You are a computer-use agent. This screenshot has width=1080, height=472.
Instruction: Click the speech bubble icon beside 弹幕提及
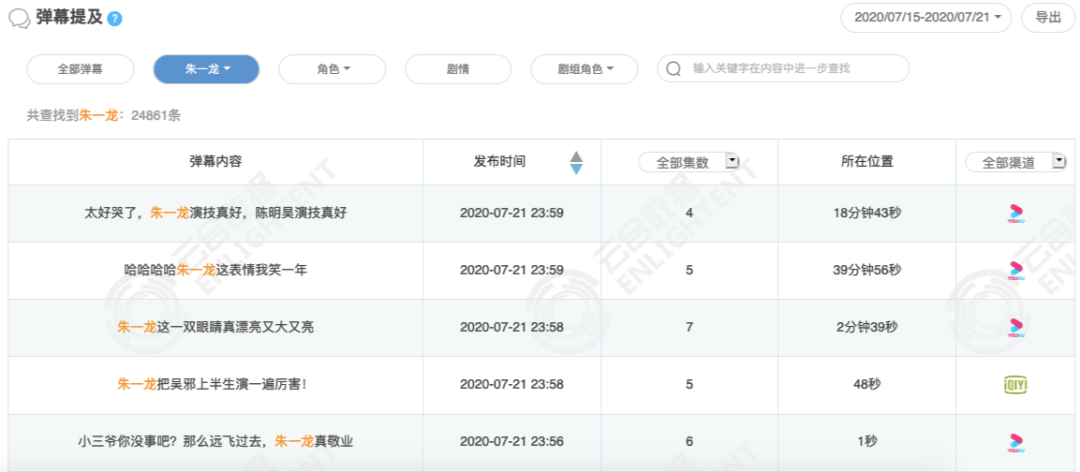(19, 18)
